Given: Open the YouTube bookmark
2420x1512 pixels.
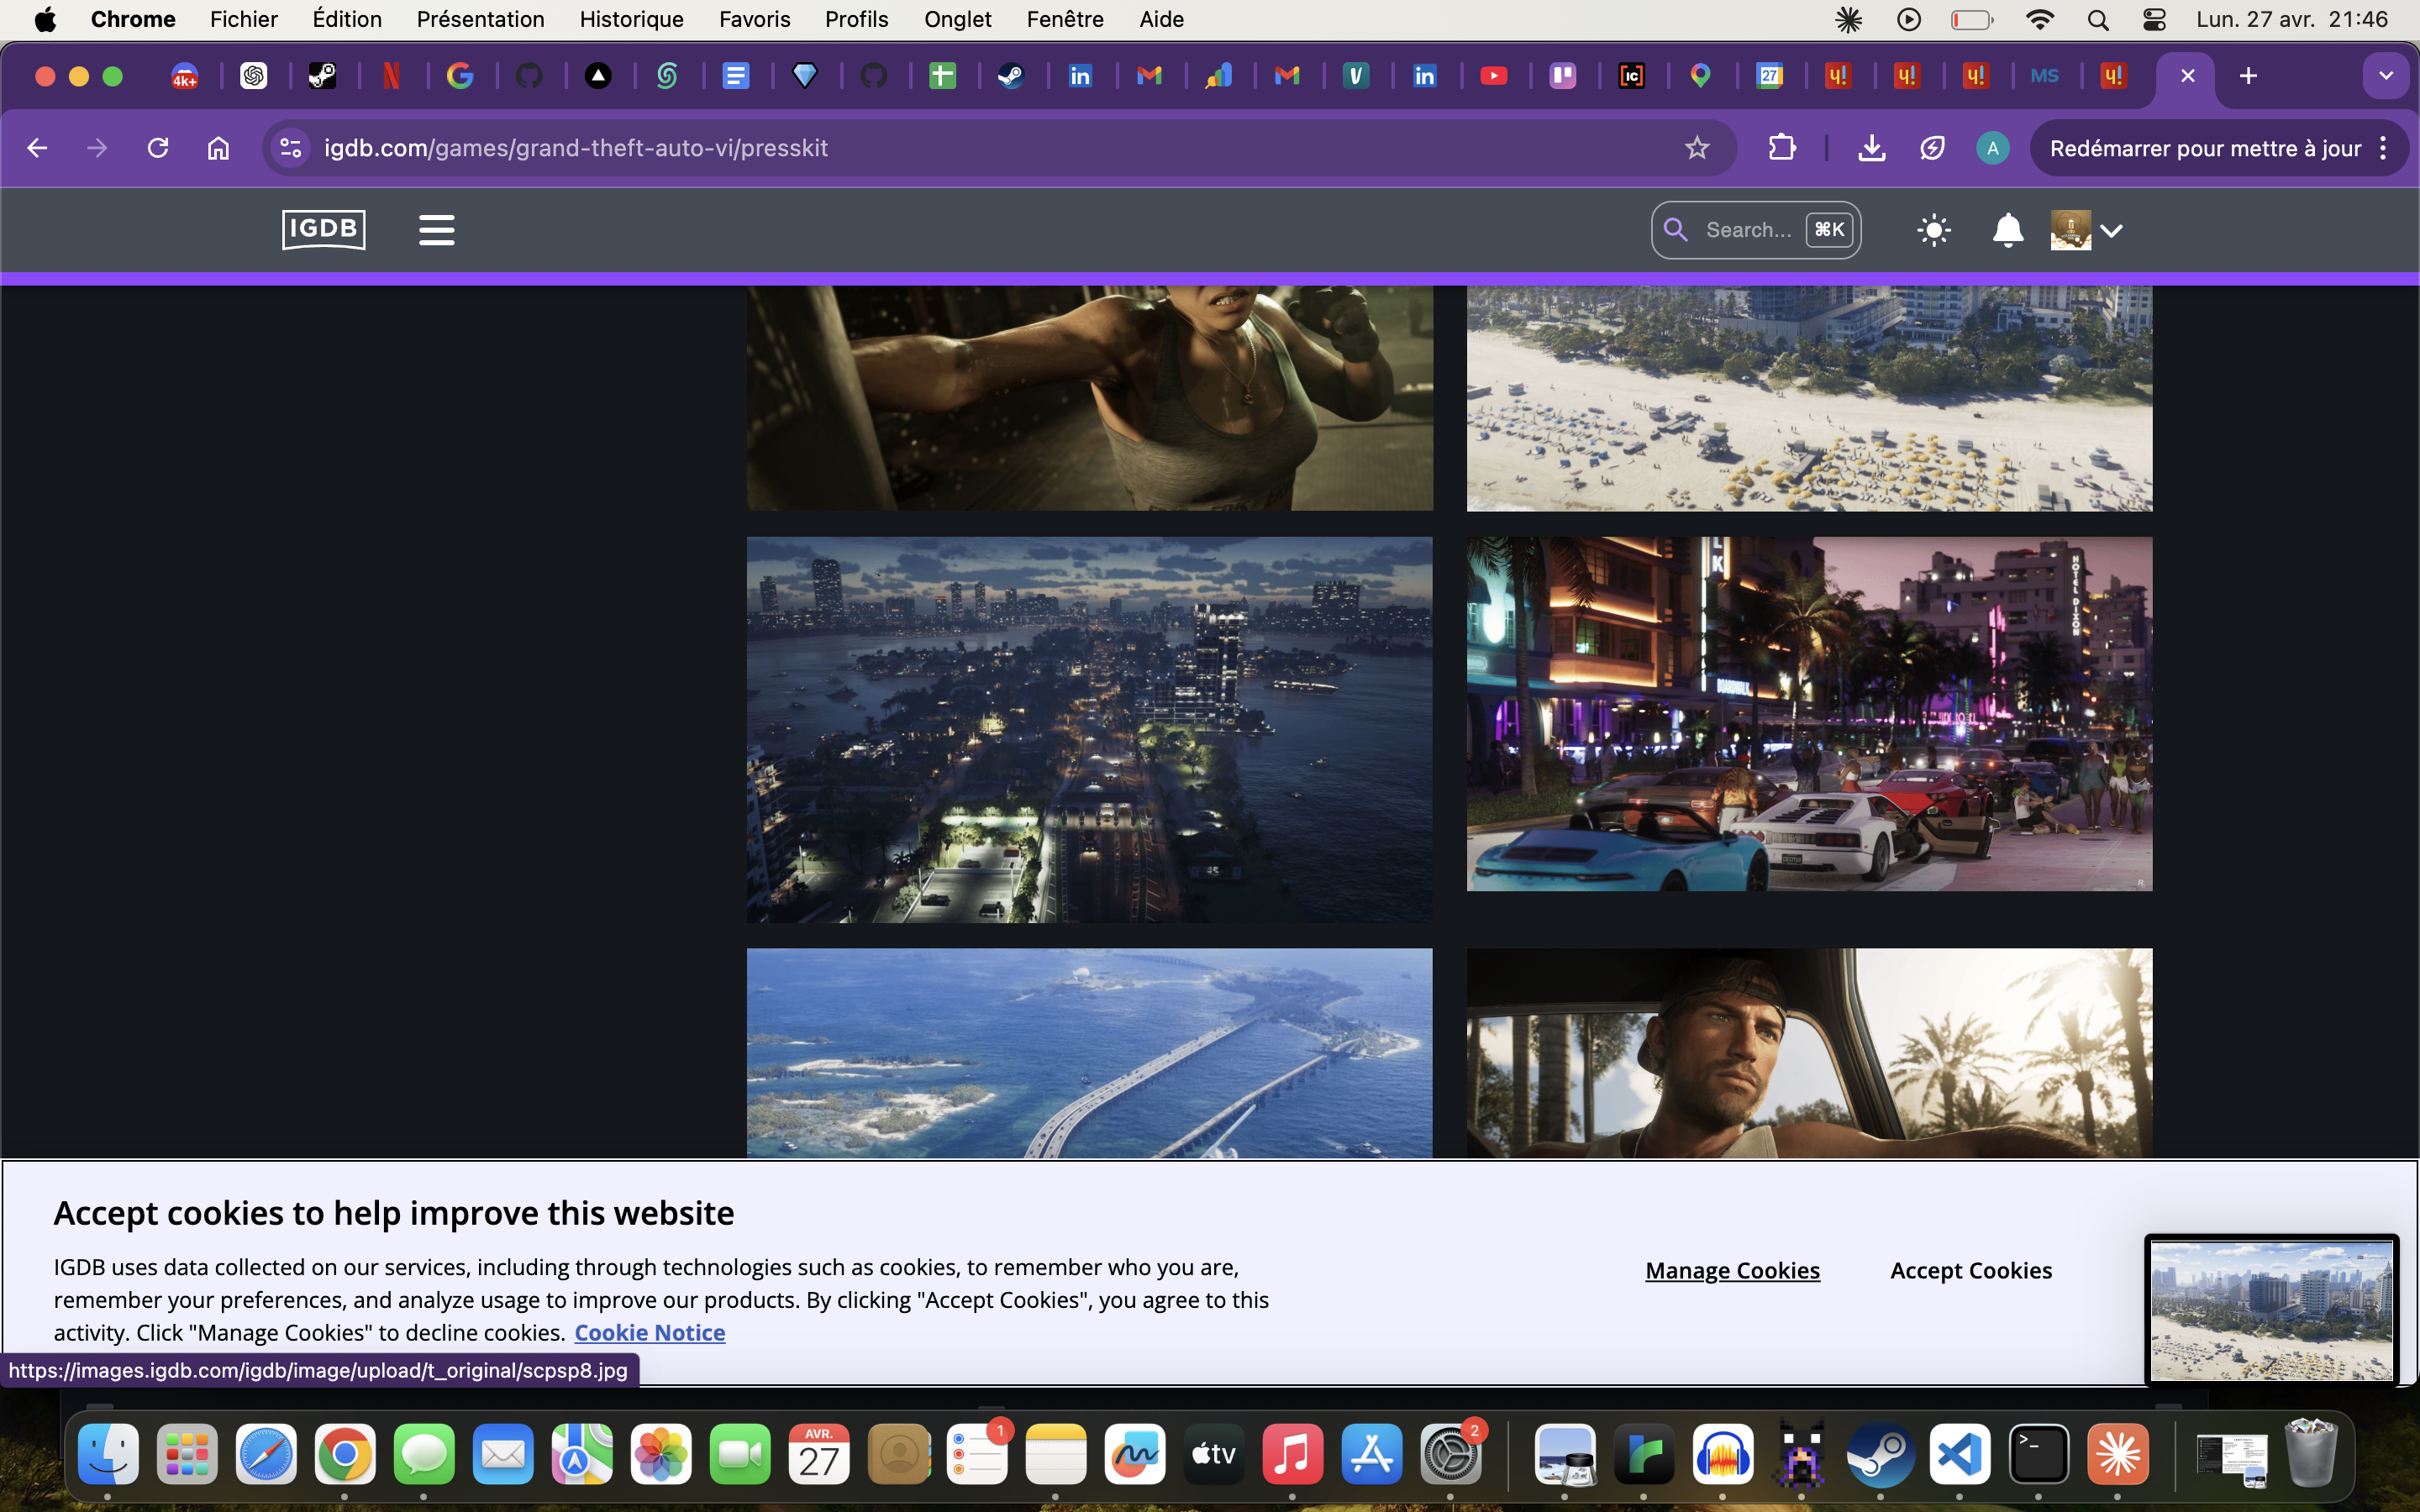Looking at the screenshot, I should [x=1494, y=76].
